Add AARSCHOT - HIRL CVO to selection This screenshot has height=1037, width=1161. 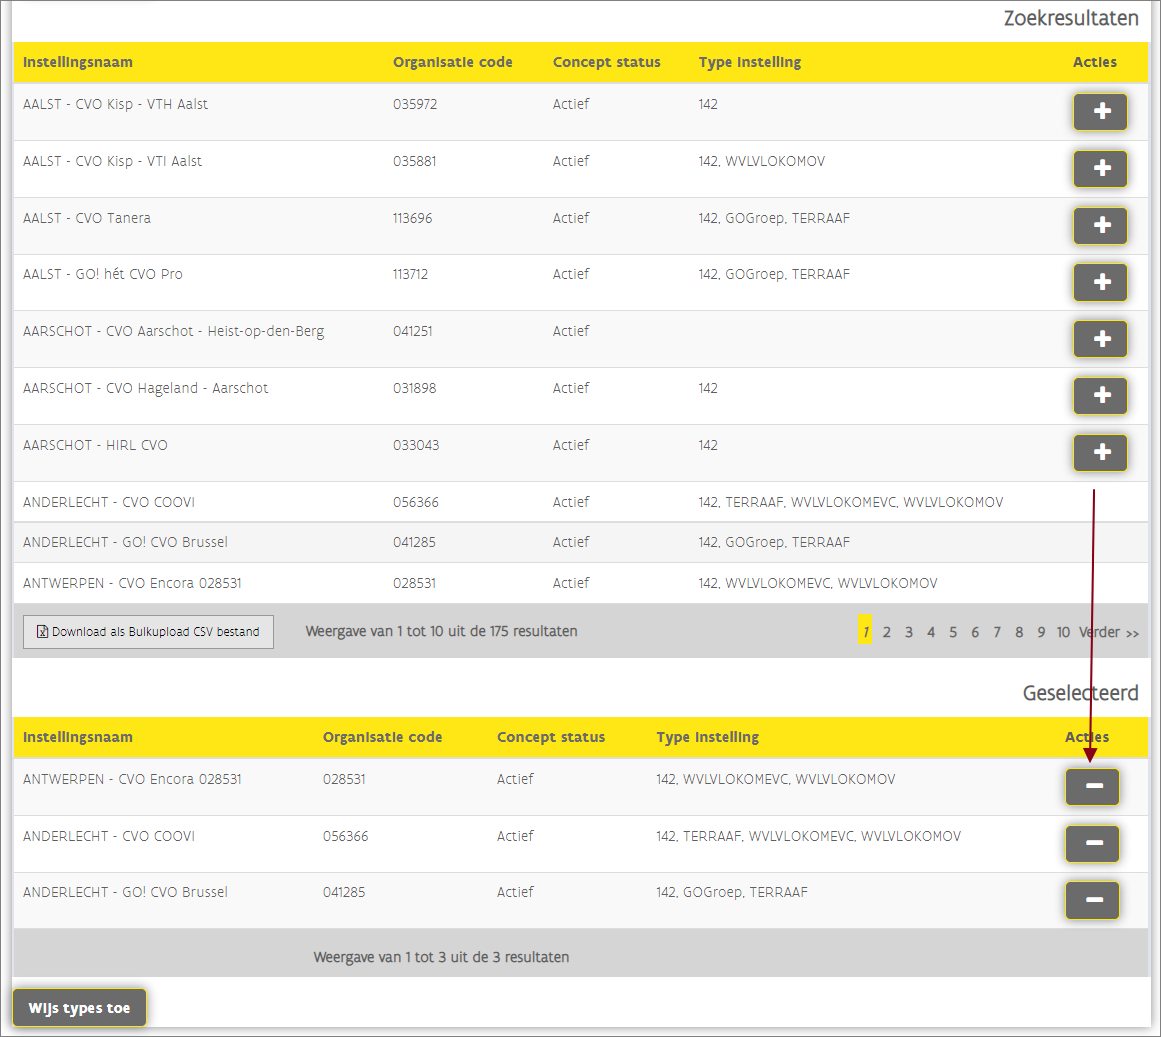[x=1100, y=453]
